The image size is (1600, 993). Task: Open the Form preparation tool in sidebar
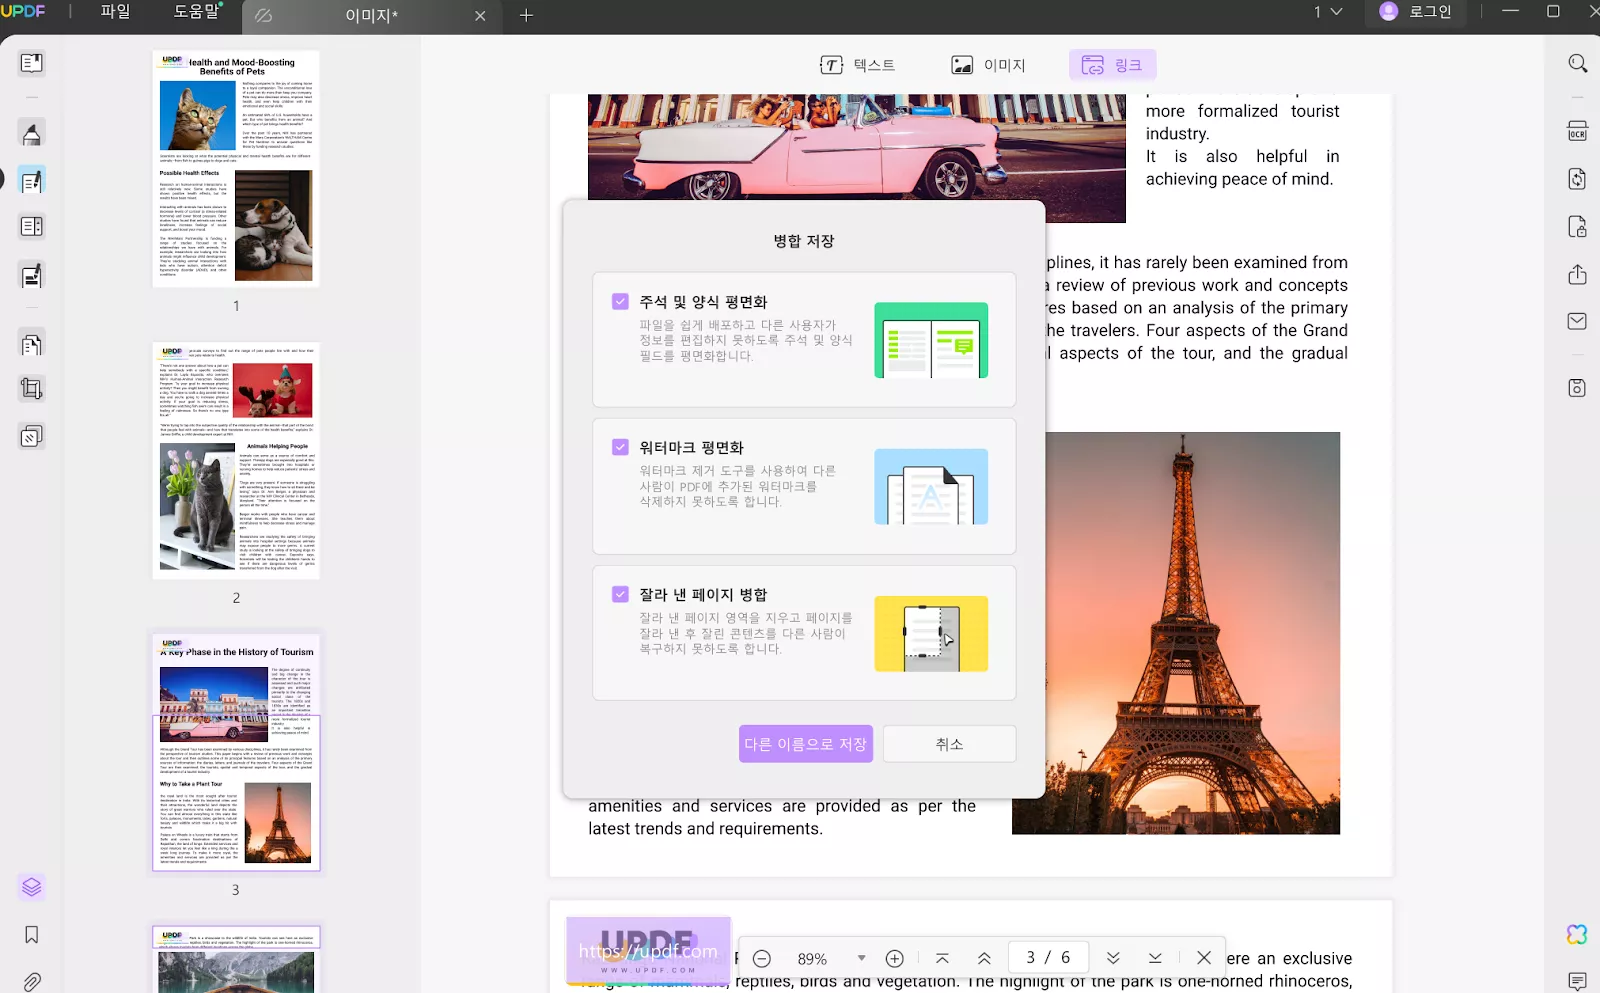click(31, 275)
